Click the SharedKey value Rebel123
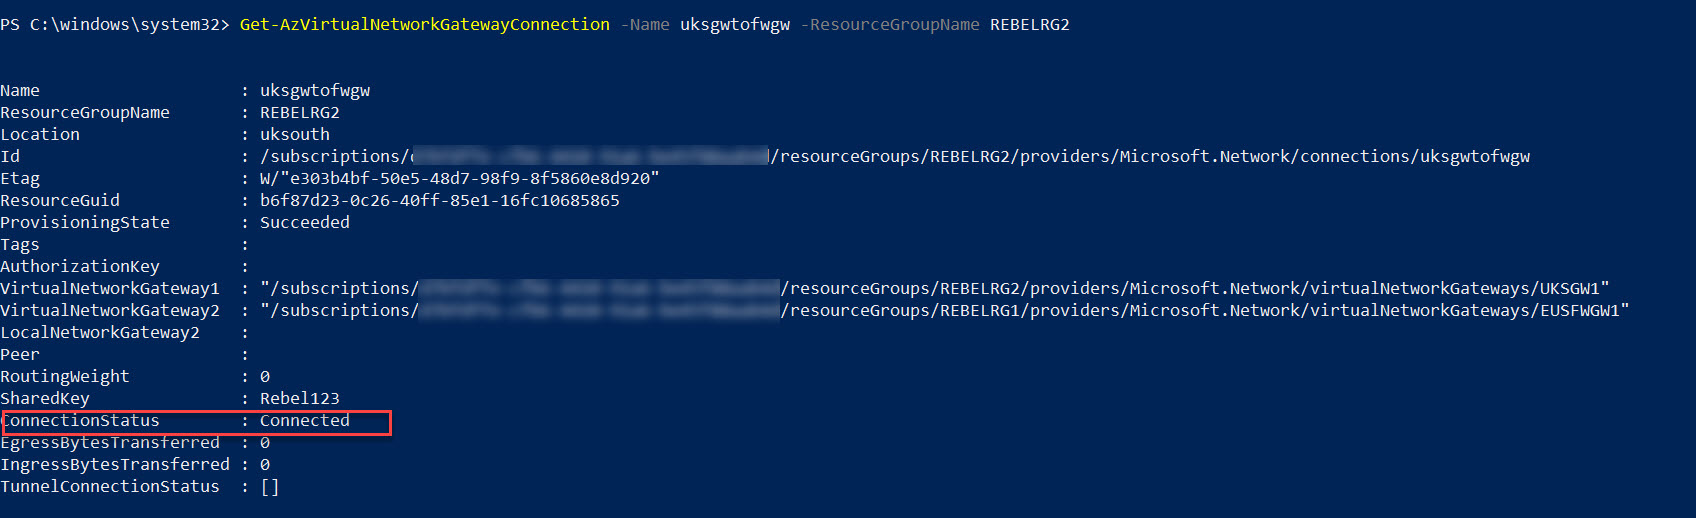This screenshot has height=518, width=1696. pyautogui.click(x=299, y=399)
